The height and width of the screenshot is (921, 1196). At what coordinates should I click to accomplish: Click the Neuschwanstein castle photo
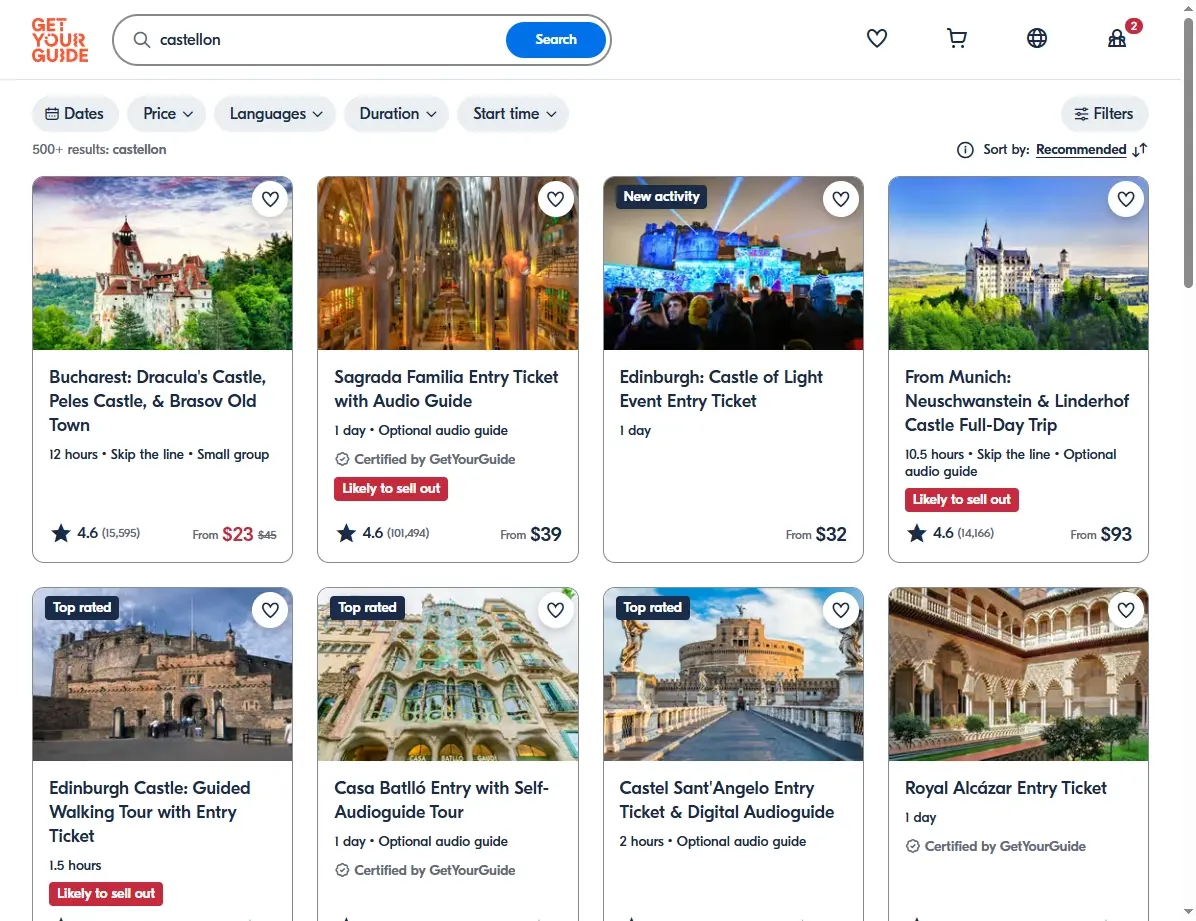(x=1018, y=263)
